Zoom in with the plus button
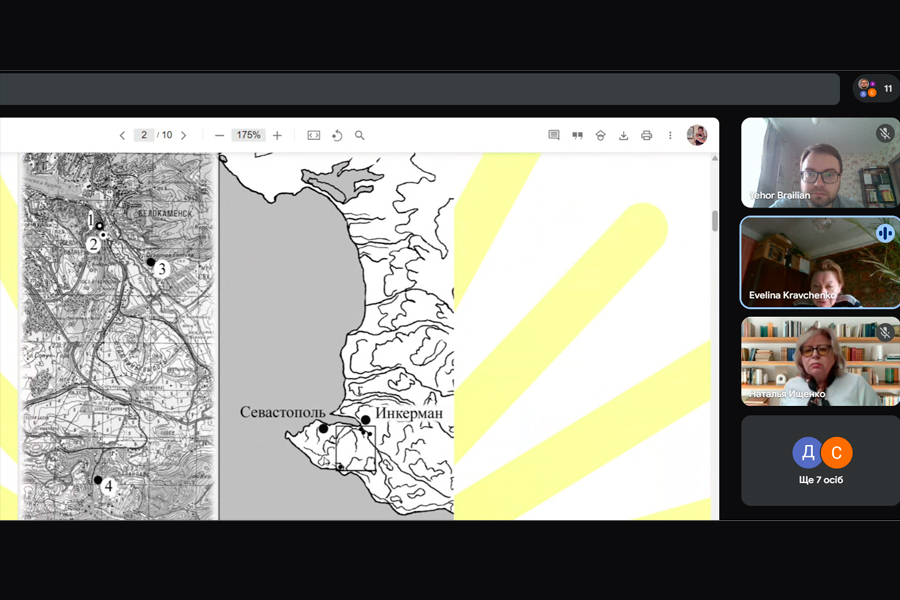The width and height of the screenshot is (900, 600). [277, 136]
